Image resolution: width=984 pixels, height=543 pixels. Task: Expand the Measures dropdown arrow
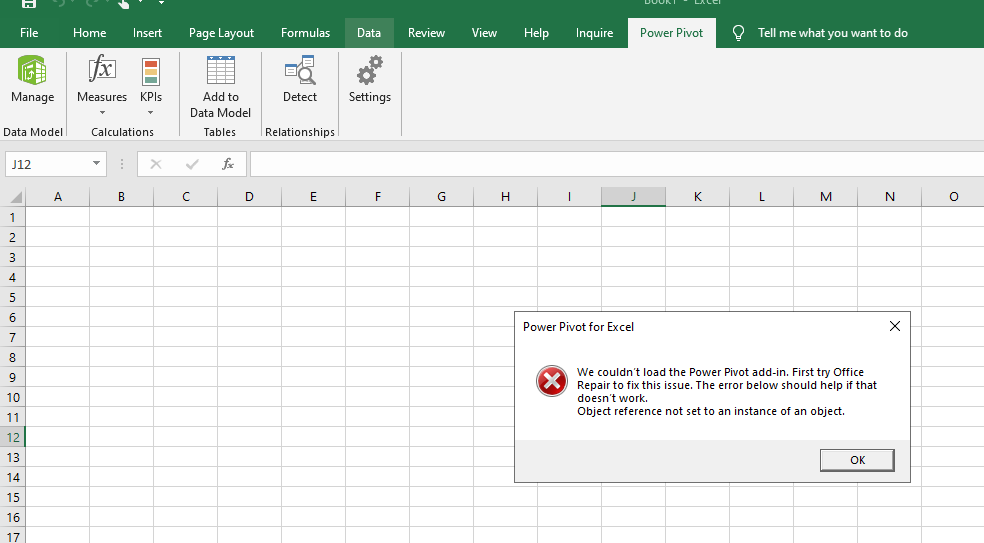coord(102,112)
